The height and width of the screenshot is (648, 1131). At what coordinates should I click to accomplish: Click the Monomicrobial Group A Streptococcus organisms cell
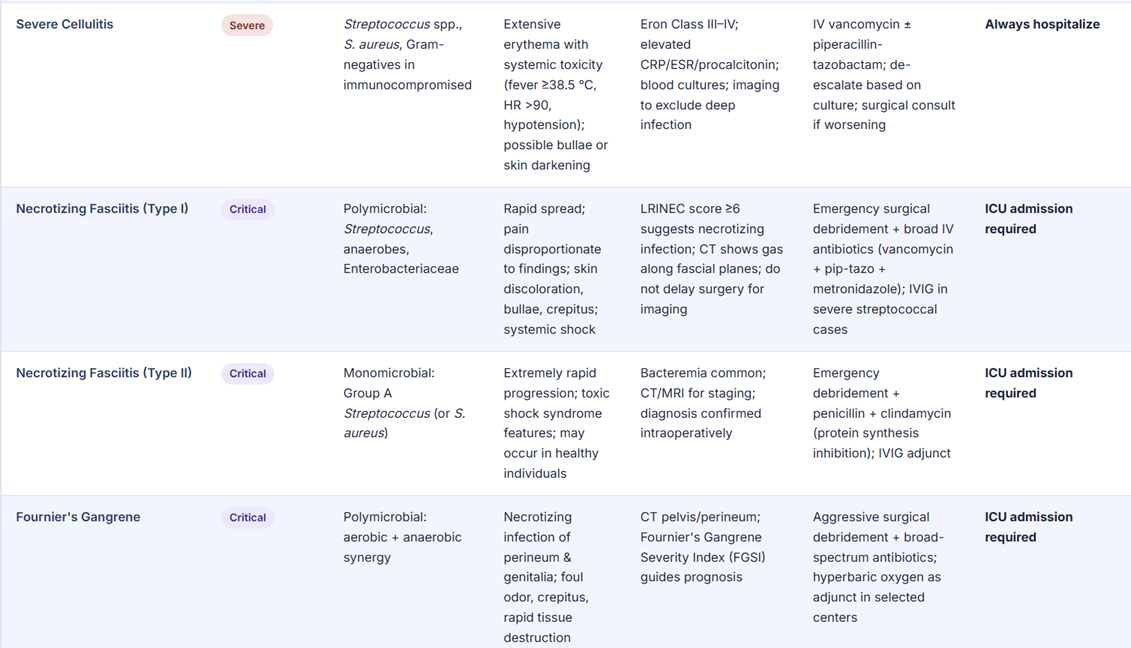(404, 403)
